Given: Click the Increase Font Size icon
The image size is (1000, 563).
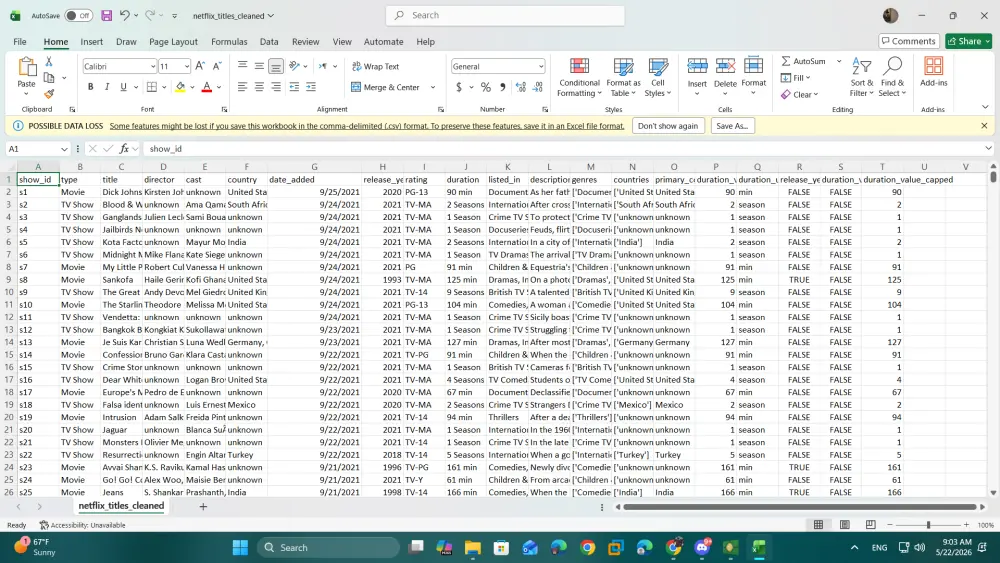Looking at the screenshot, I should (200, 66).
